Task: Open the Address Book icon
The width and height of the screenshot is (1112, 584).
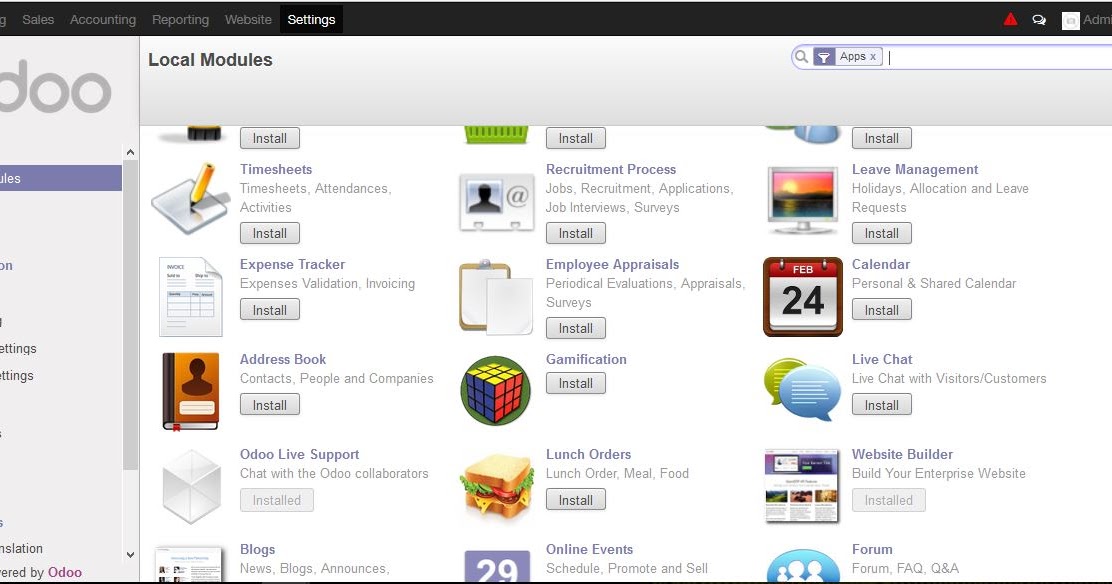Action: tap(191, 392)
